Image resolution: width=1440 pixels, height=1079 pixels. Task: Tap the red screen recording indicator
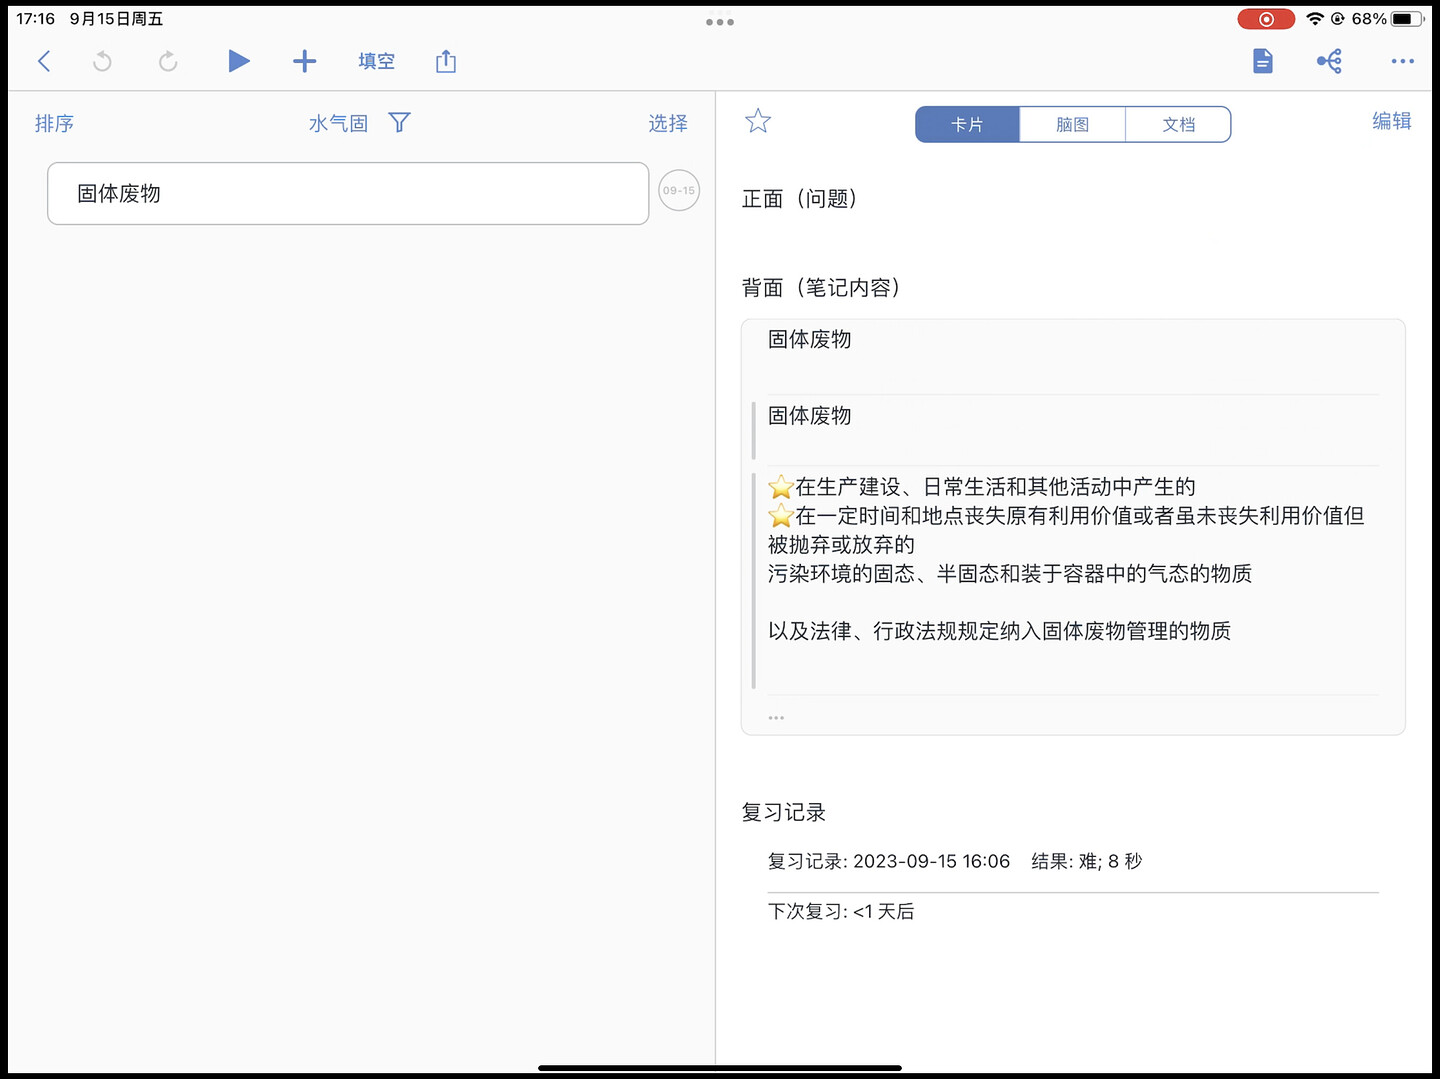[1266, 19]
